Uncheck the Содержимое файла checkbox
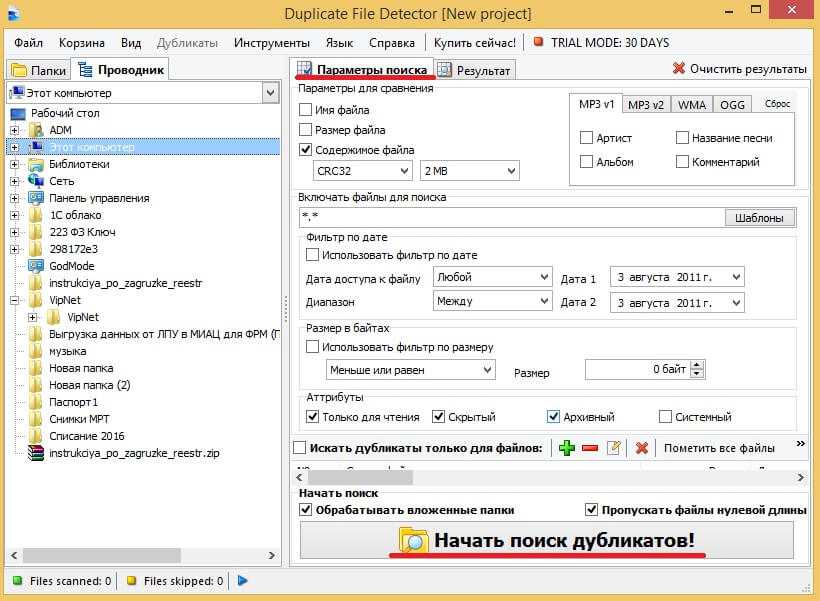The width and height of the screenshot is (820, 601). tap(306, 150)
